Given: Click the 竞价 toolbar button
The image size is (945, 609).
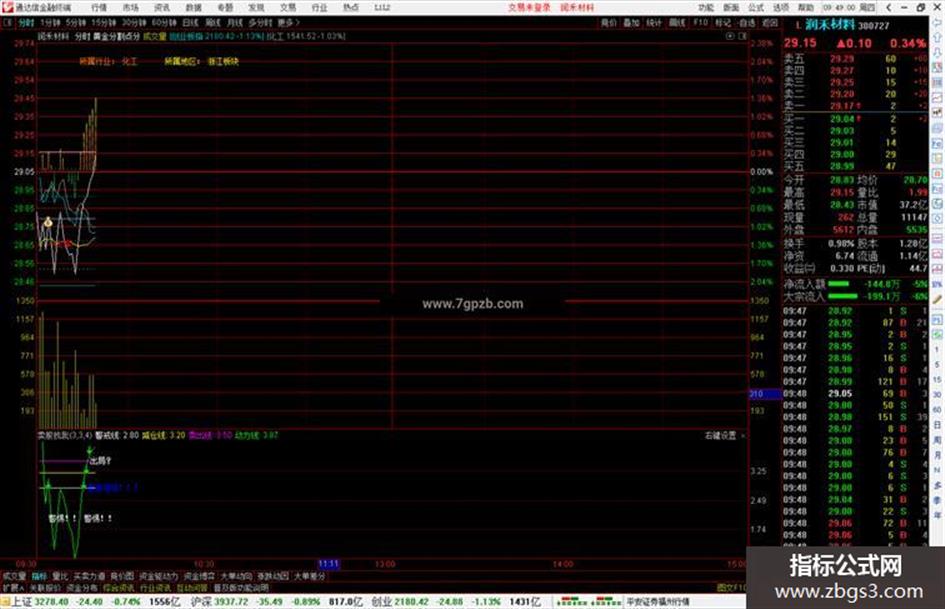Looking at the screenshot, I should tap(609, 22).
